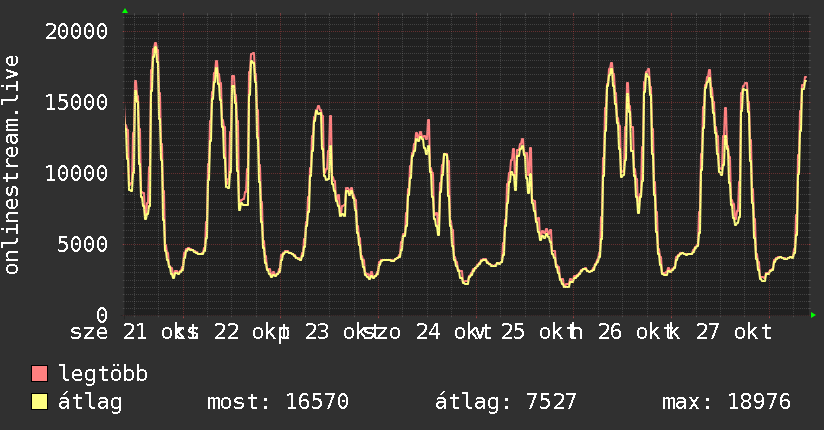Click the 23 okt date label
Viewport: 824px width, 430px height.
coord(342,332)
